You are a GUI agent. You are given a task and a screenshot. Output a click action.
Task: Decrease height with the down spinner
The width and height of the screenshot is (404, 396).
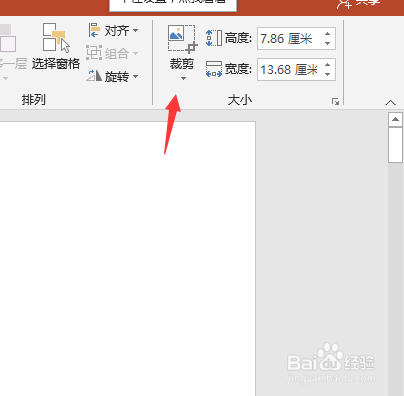327,44
